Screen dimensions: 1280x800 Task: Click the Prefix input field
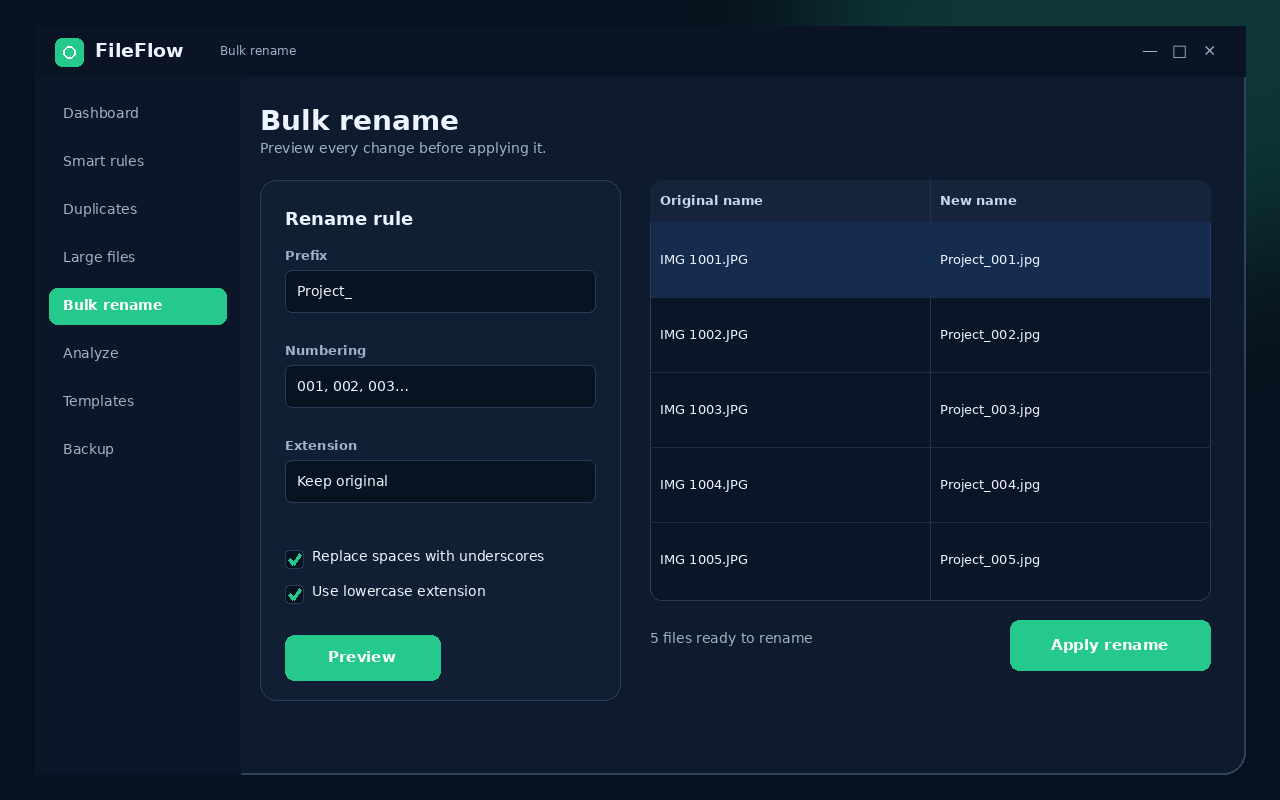click(440, 291)
